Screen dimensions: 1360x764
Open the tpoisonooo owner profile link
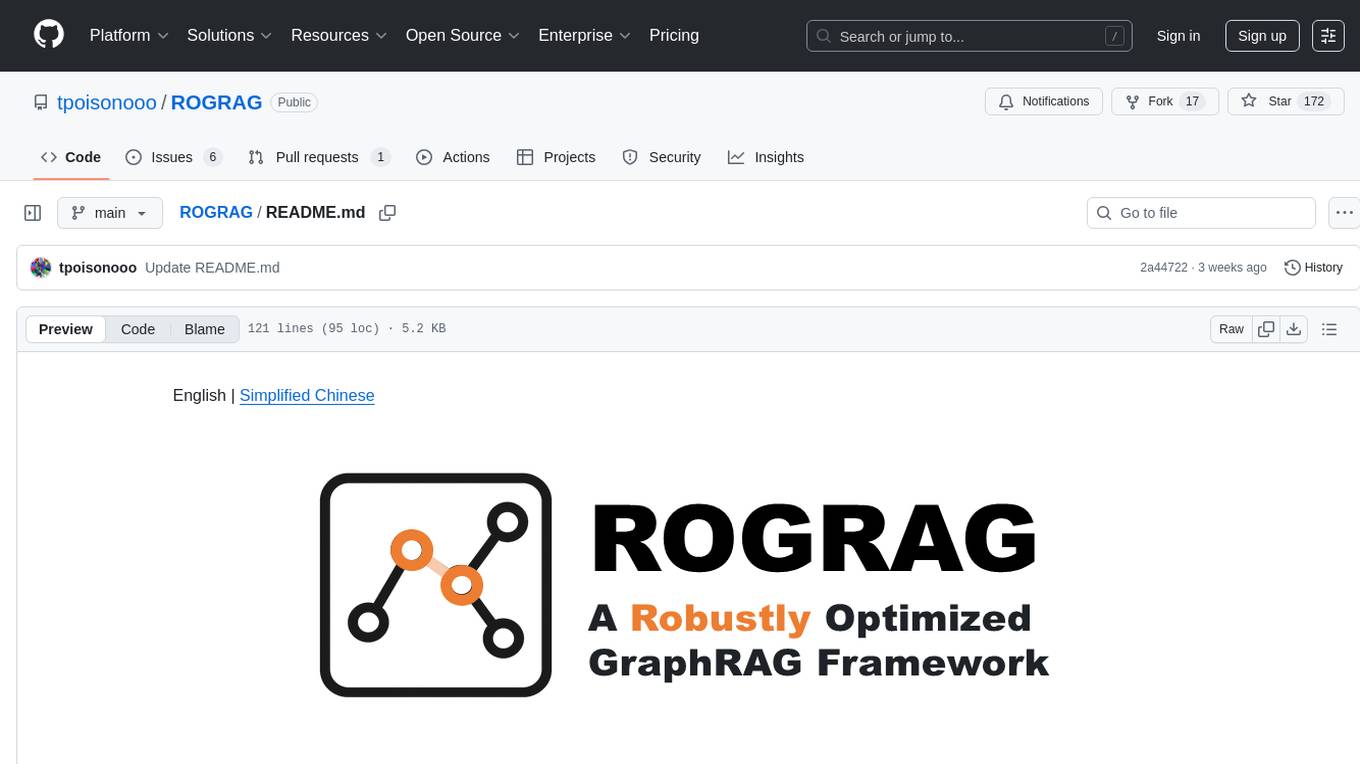107,102
